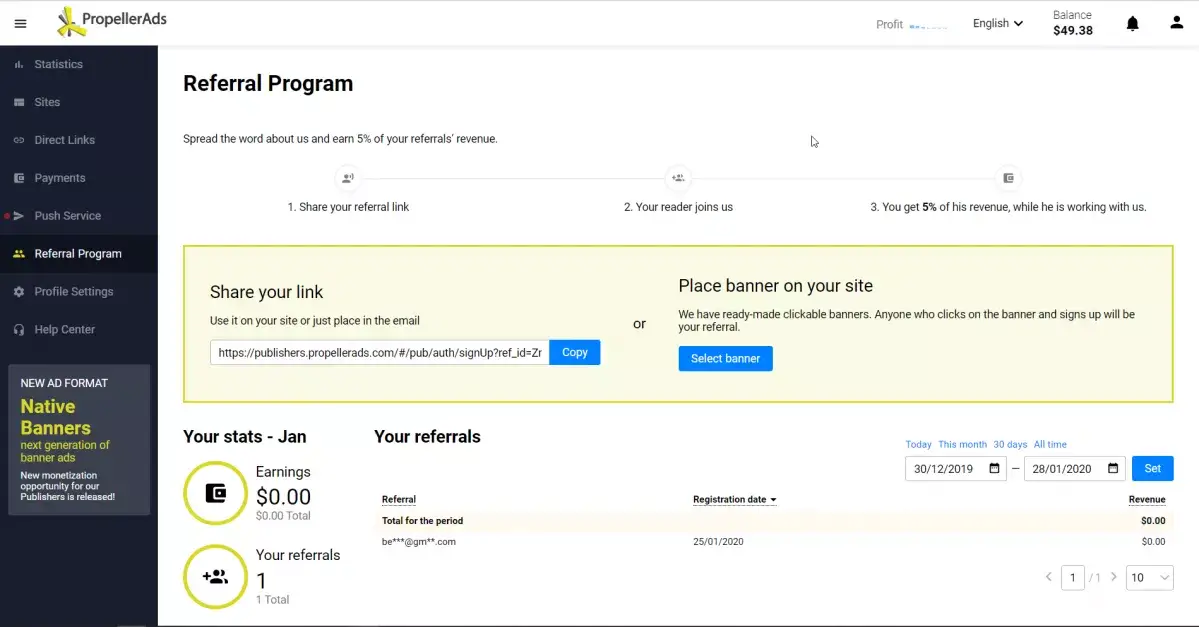Click the revenue wallet step icon

coord(1009,178)
